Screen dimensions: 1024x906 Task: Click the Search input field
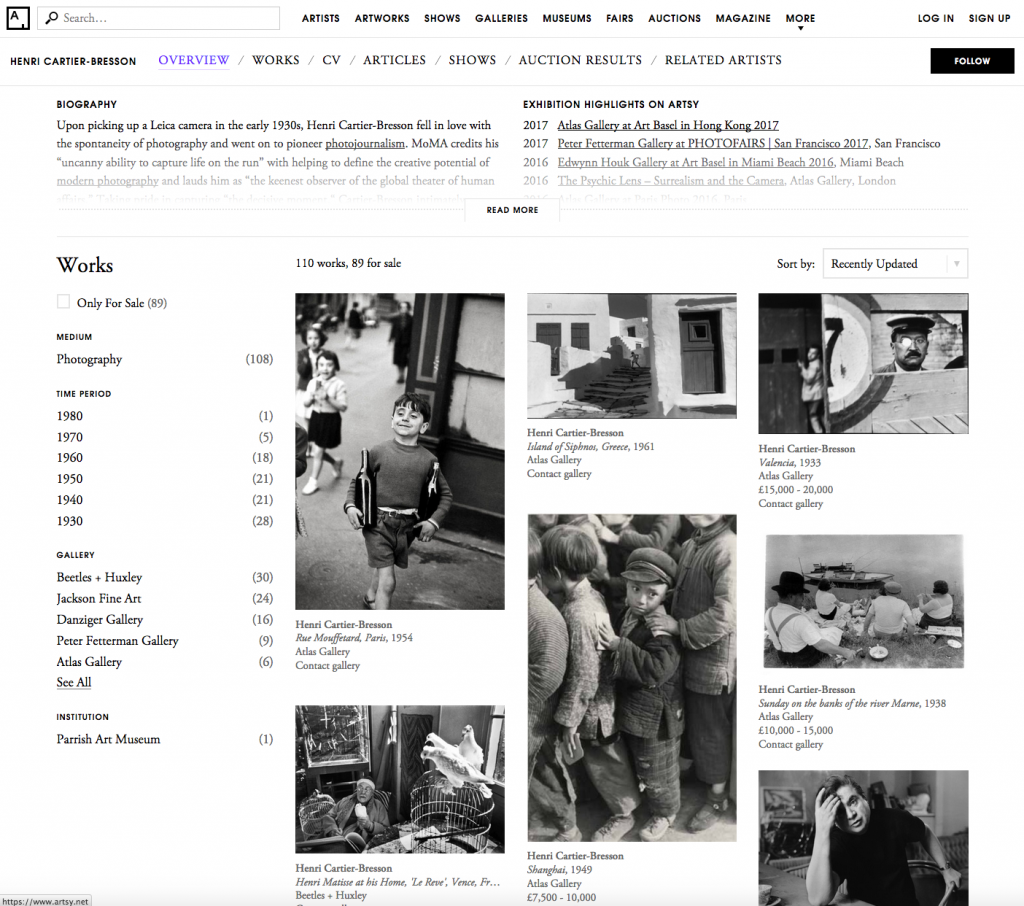click(159, 18)
